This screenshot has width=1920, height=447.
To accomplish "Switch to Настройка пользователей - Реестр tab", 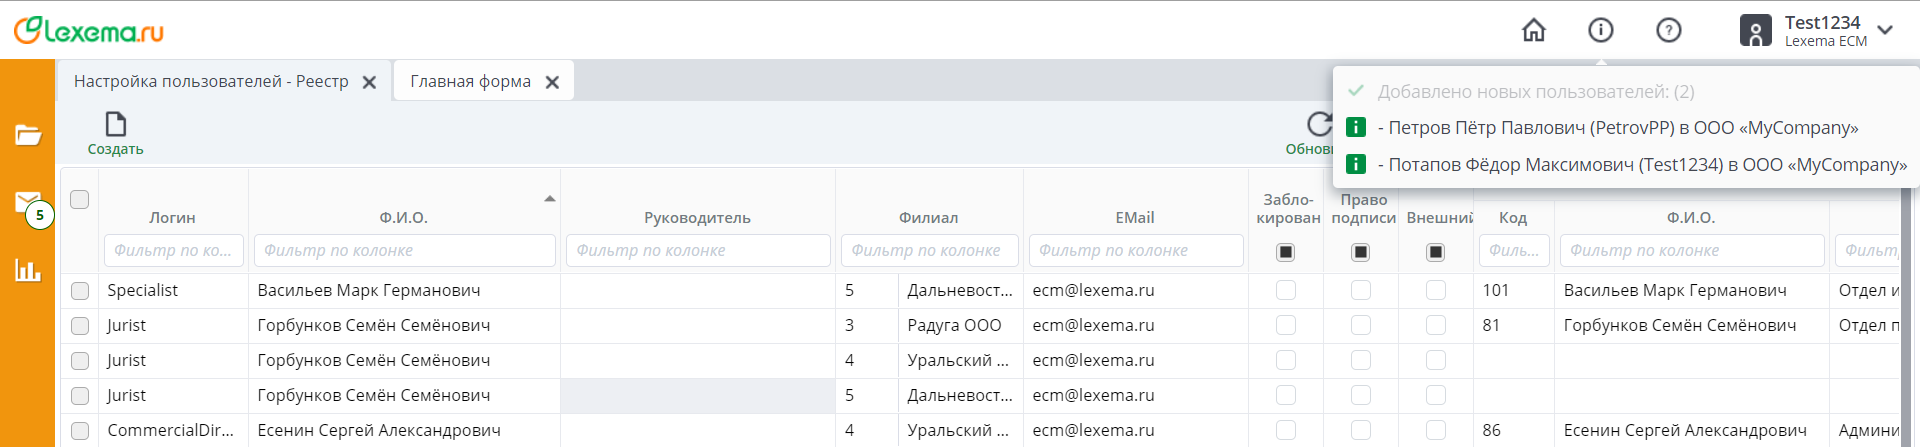I will [x=211, y=82].
